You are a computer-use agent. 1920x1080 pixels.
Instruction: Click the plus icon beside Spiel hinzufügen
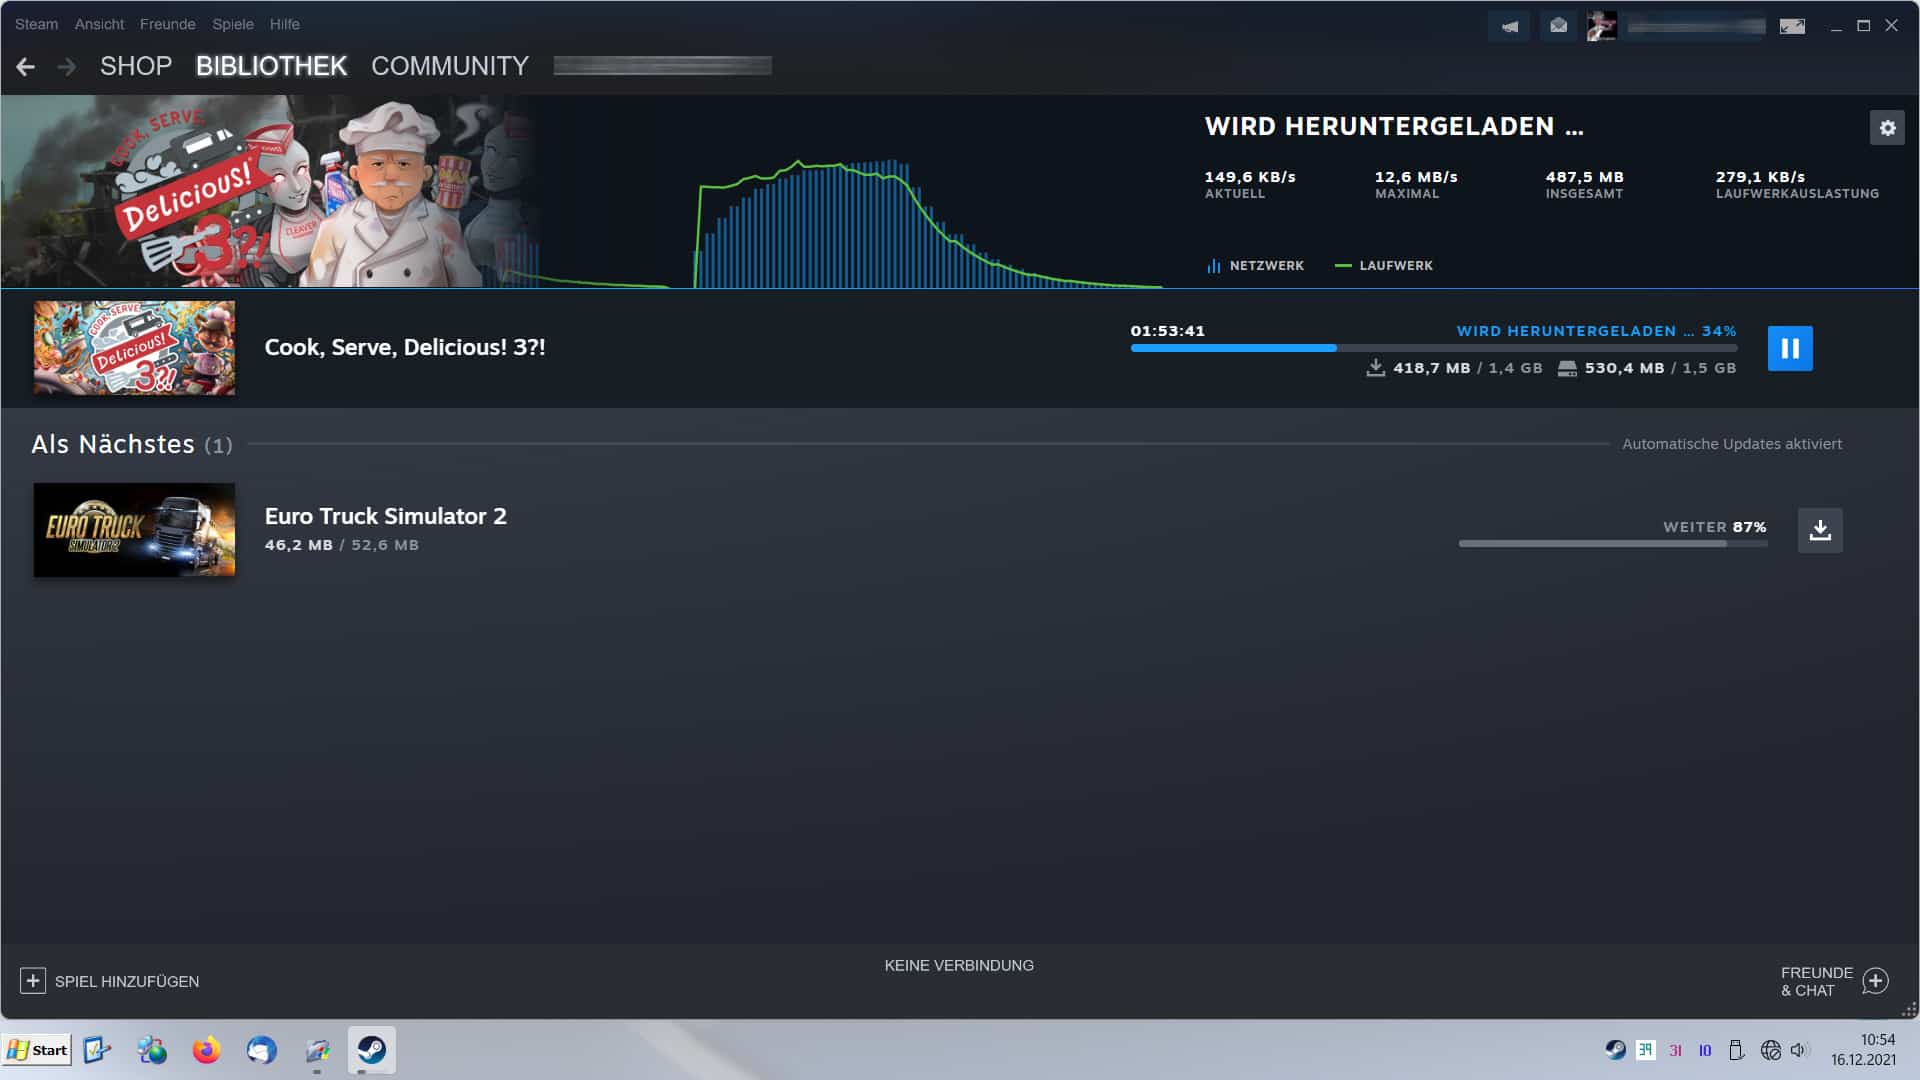point(32,981)
